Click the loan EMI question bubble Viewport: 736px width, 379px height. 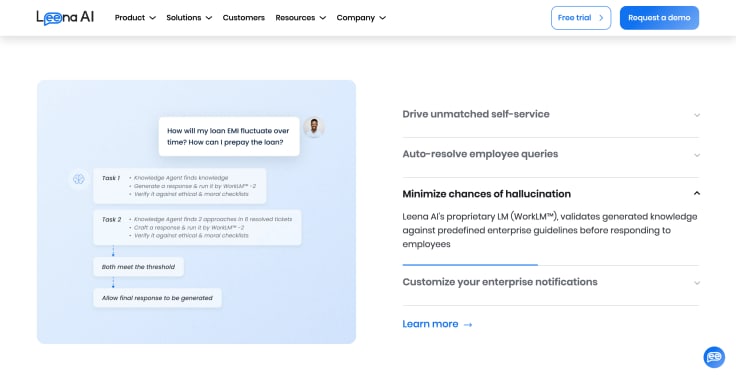point(229,137)
